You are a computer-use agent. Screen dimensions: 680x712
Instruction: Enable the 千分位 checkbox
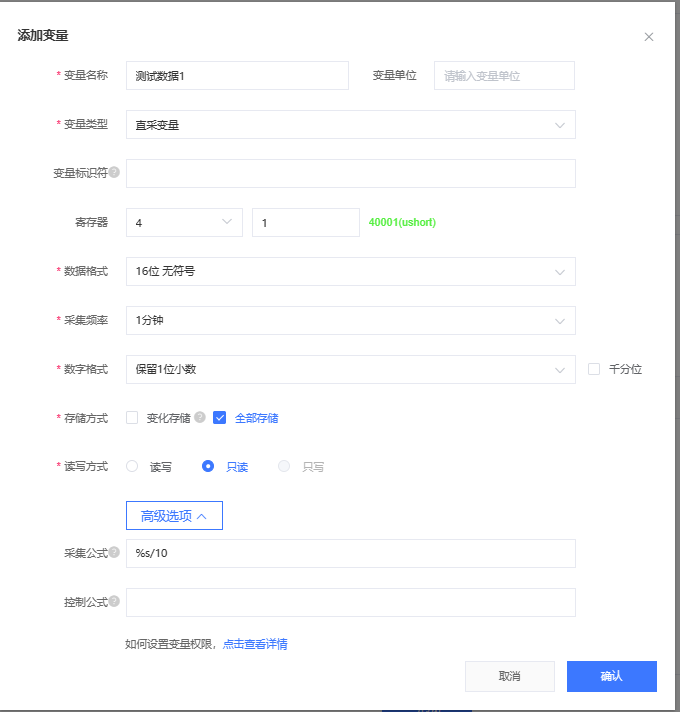594,369
